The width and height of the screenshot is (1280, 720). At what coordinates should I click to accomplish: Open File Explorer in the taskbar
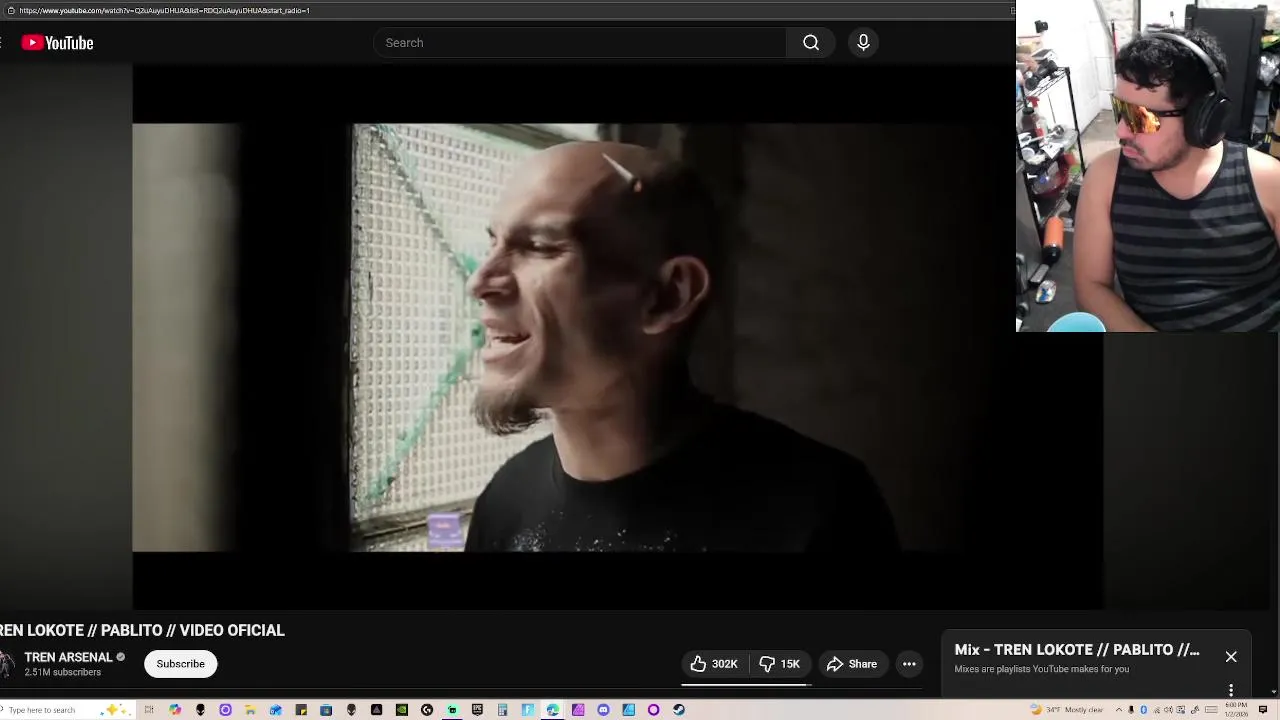click(x=250, y=710)
